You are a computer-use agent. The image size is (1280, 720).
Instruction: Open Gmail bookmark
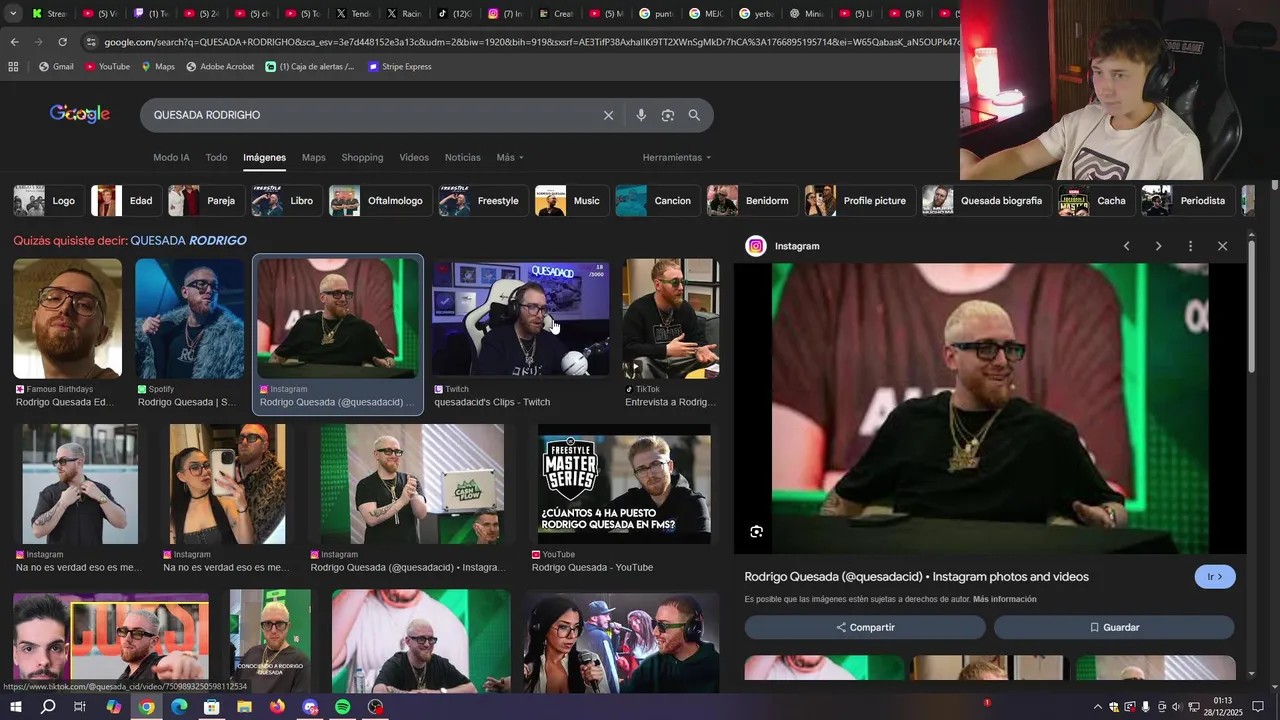click(x=56, y=67)
